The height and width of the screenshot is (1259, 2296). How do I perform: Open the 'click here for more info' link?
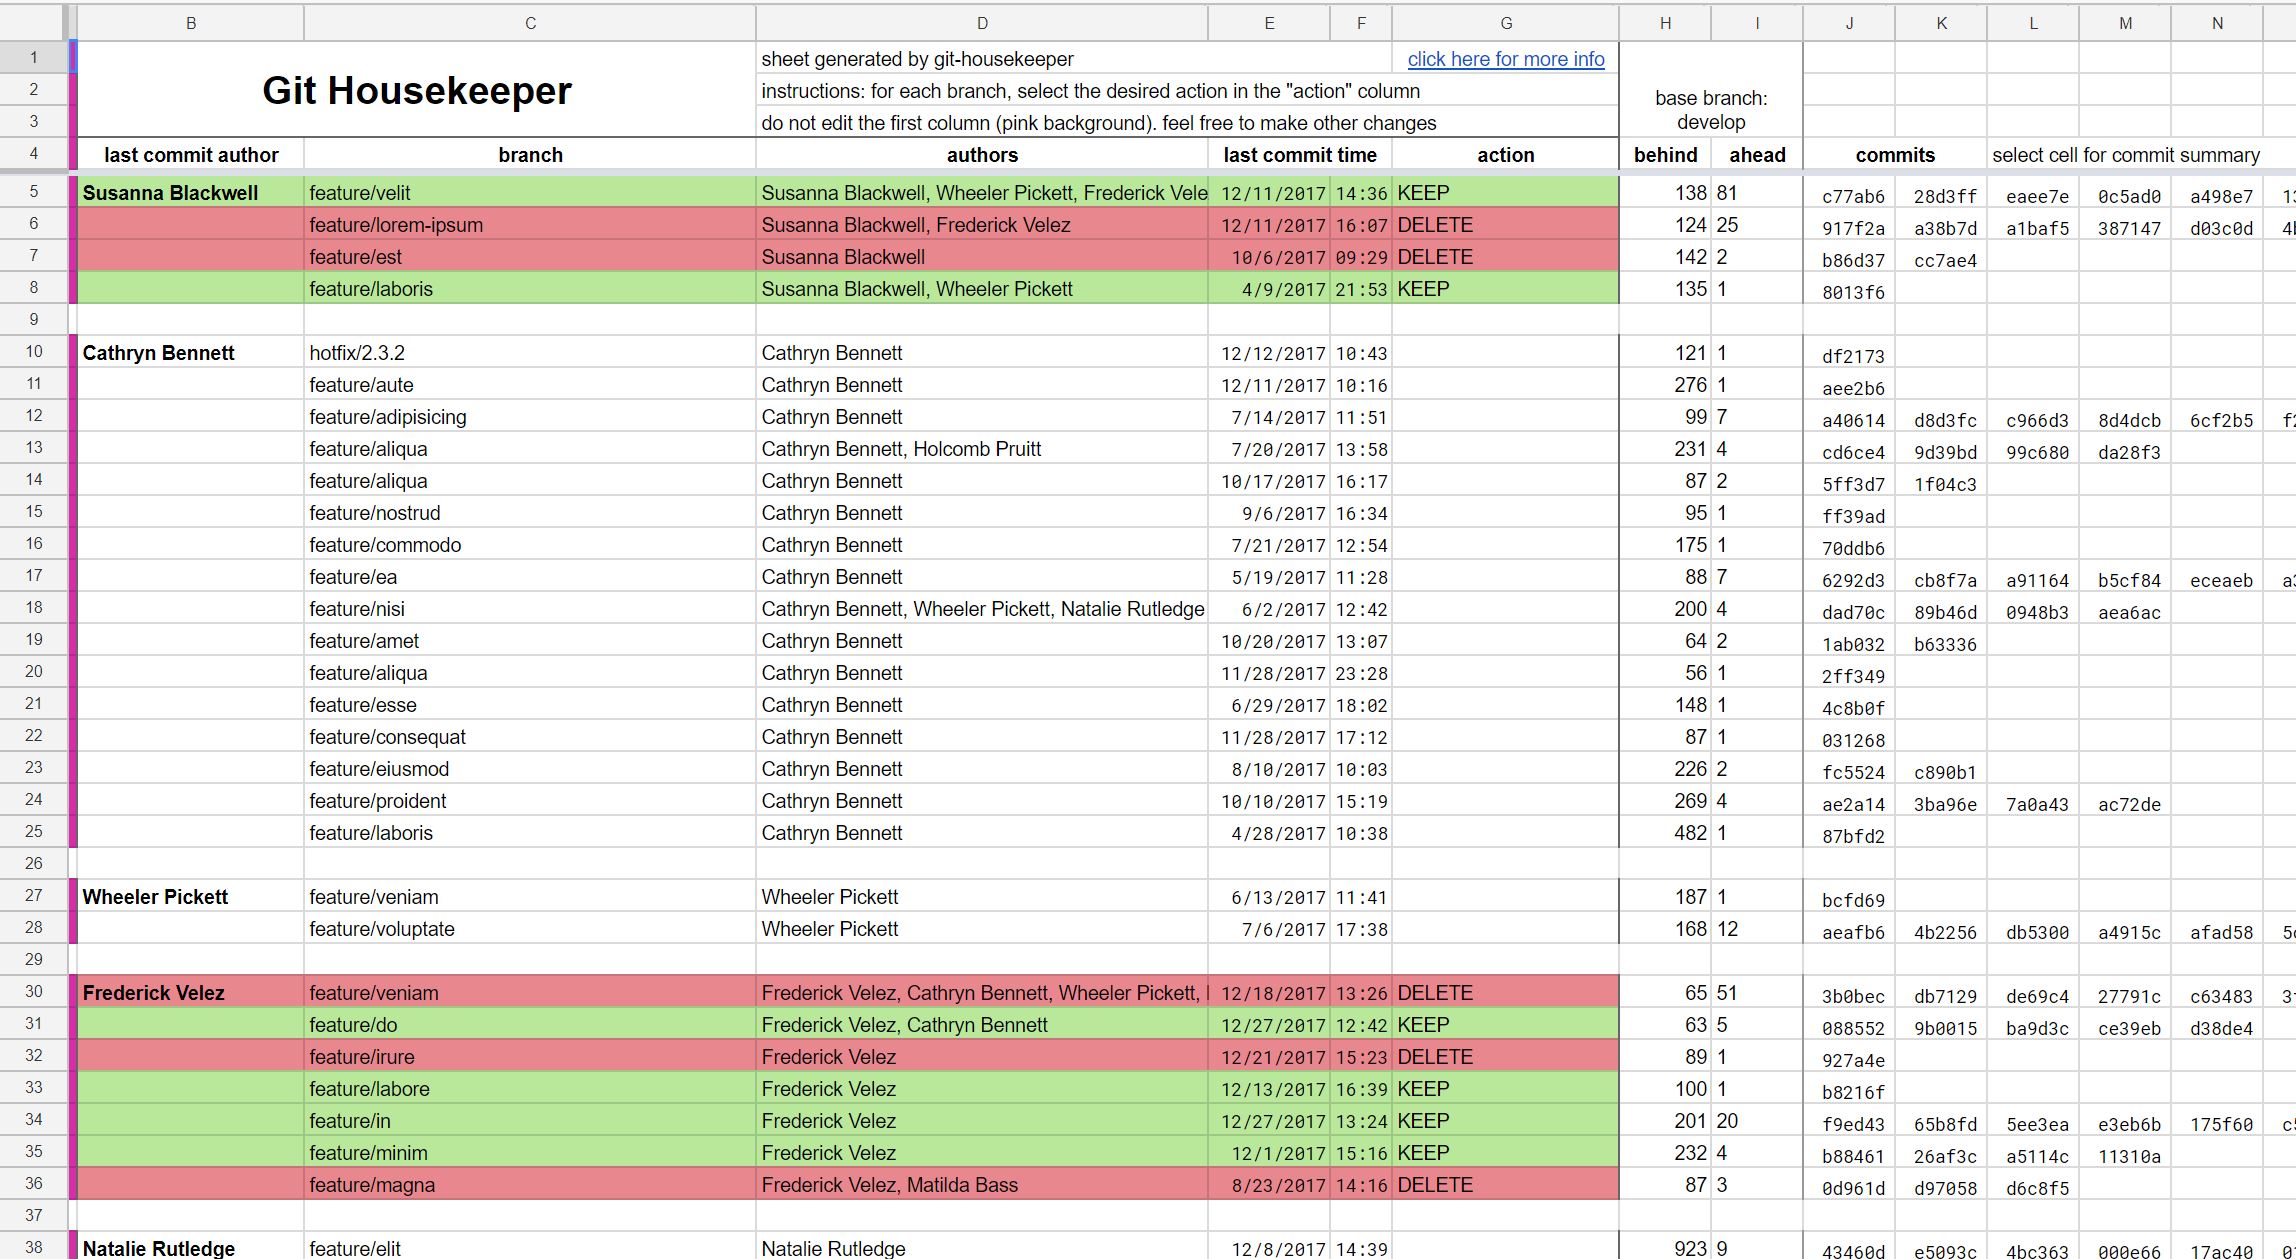tap(1505, 59)
